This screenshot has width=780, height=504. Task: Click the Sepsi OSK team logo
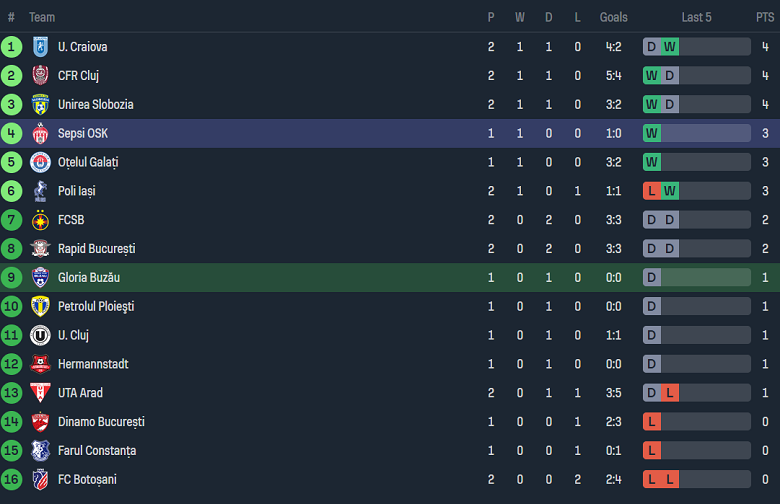pyautogui.click(x=40, y=134)
